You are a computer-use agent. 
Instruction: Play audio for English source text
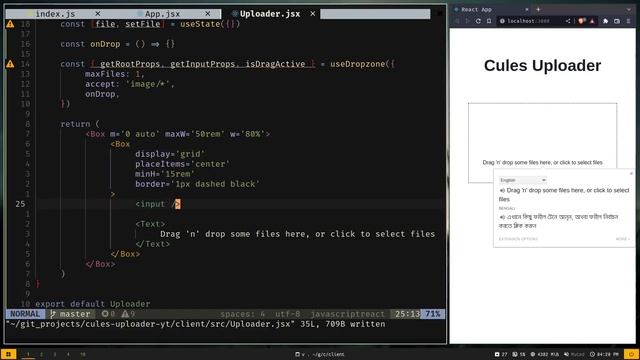pos(502,191)
